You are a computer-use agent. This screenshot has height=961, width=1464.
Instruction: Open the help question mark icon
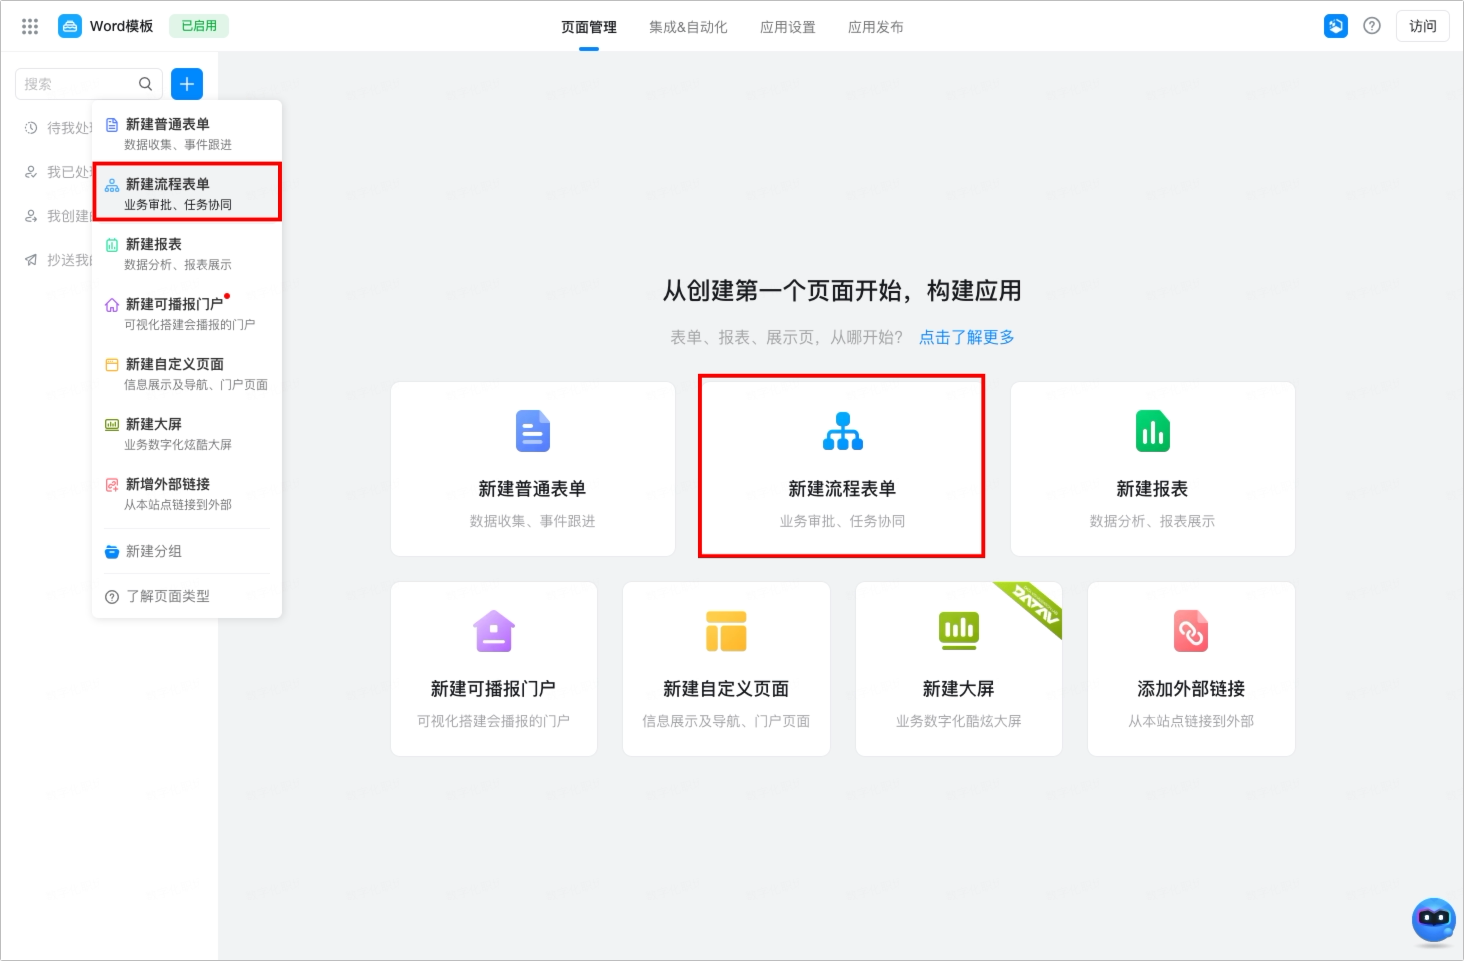point(1372,26)
